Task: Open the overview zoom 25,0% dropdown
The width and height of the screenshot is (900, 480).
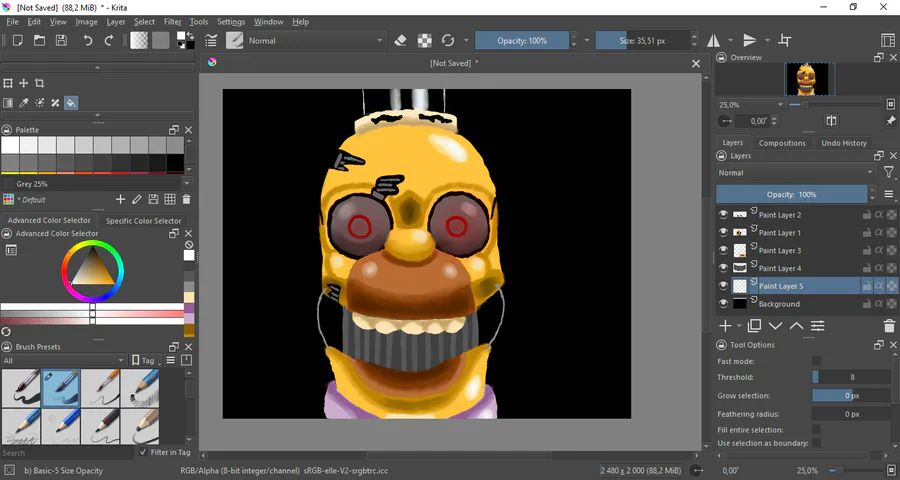Action: pyautogui.click(x=751, y=104)
